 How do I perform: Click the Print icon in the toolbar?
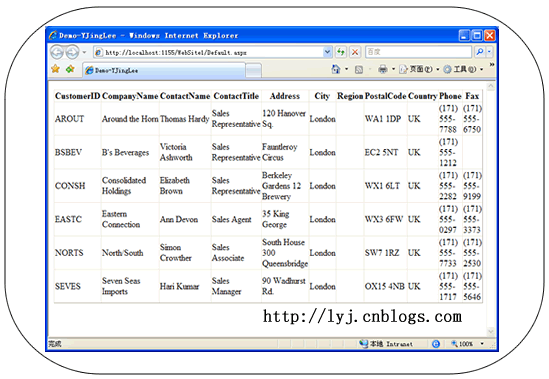point(383,69)
